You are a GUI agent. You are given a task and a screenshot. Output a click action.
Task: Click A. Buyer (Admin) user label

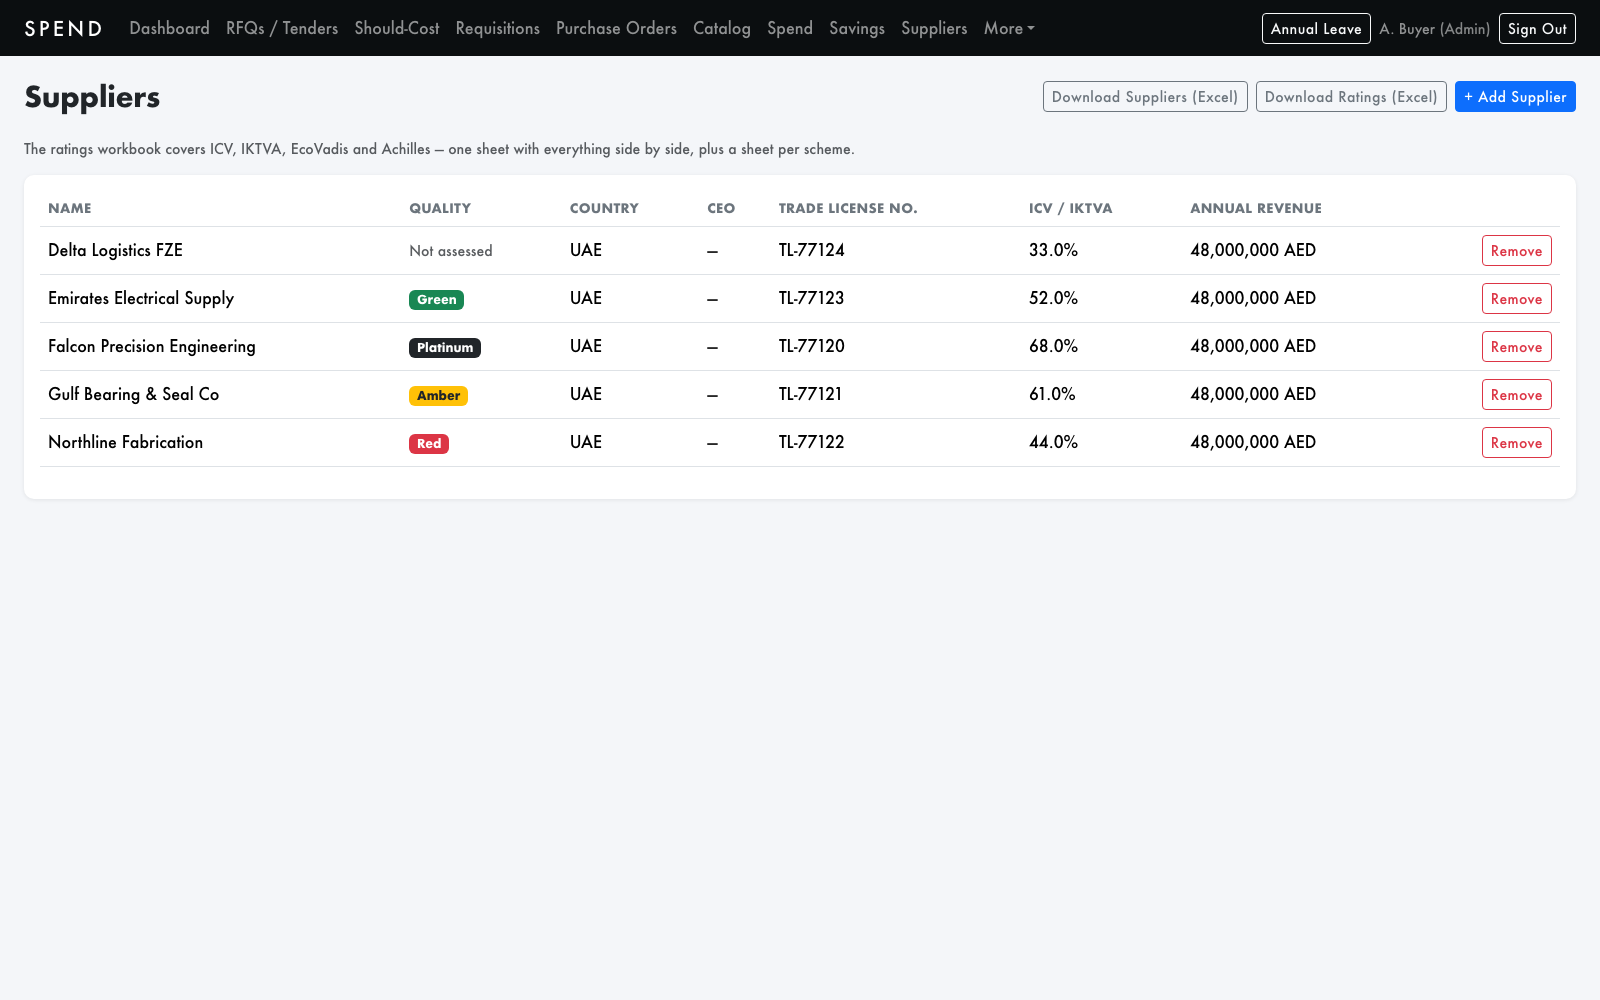click(1434, 29)
